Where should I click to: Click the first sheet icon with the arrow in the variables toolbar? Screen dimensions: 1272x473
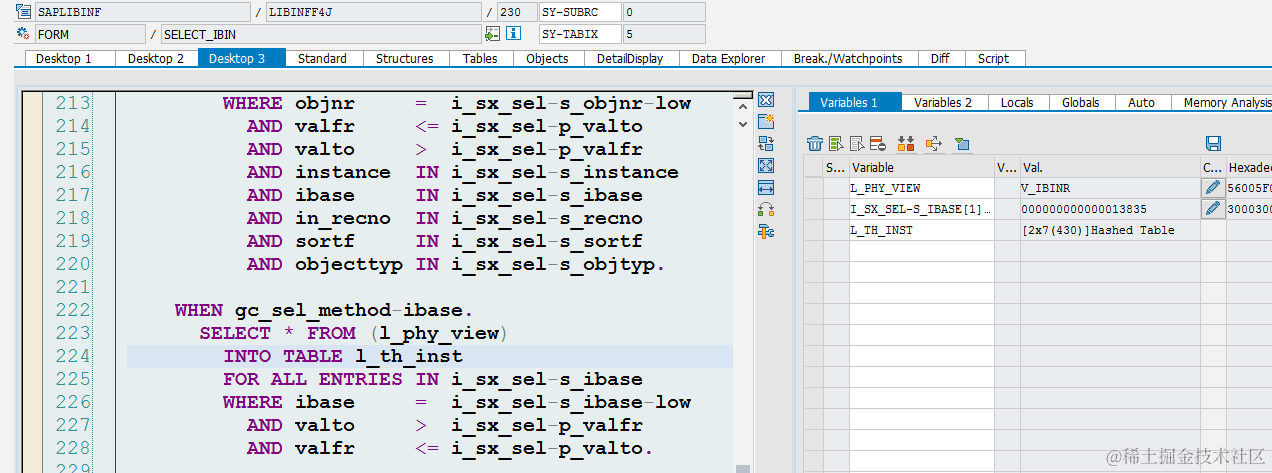point(836,144)
